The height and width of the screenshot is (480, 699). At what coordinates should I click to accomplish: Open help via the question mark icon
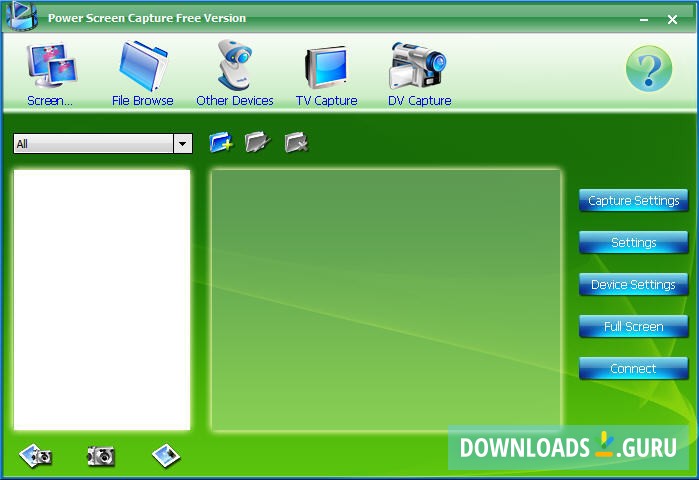point(649,68)
